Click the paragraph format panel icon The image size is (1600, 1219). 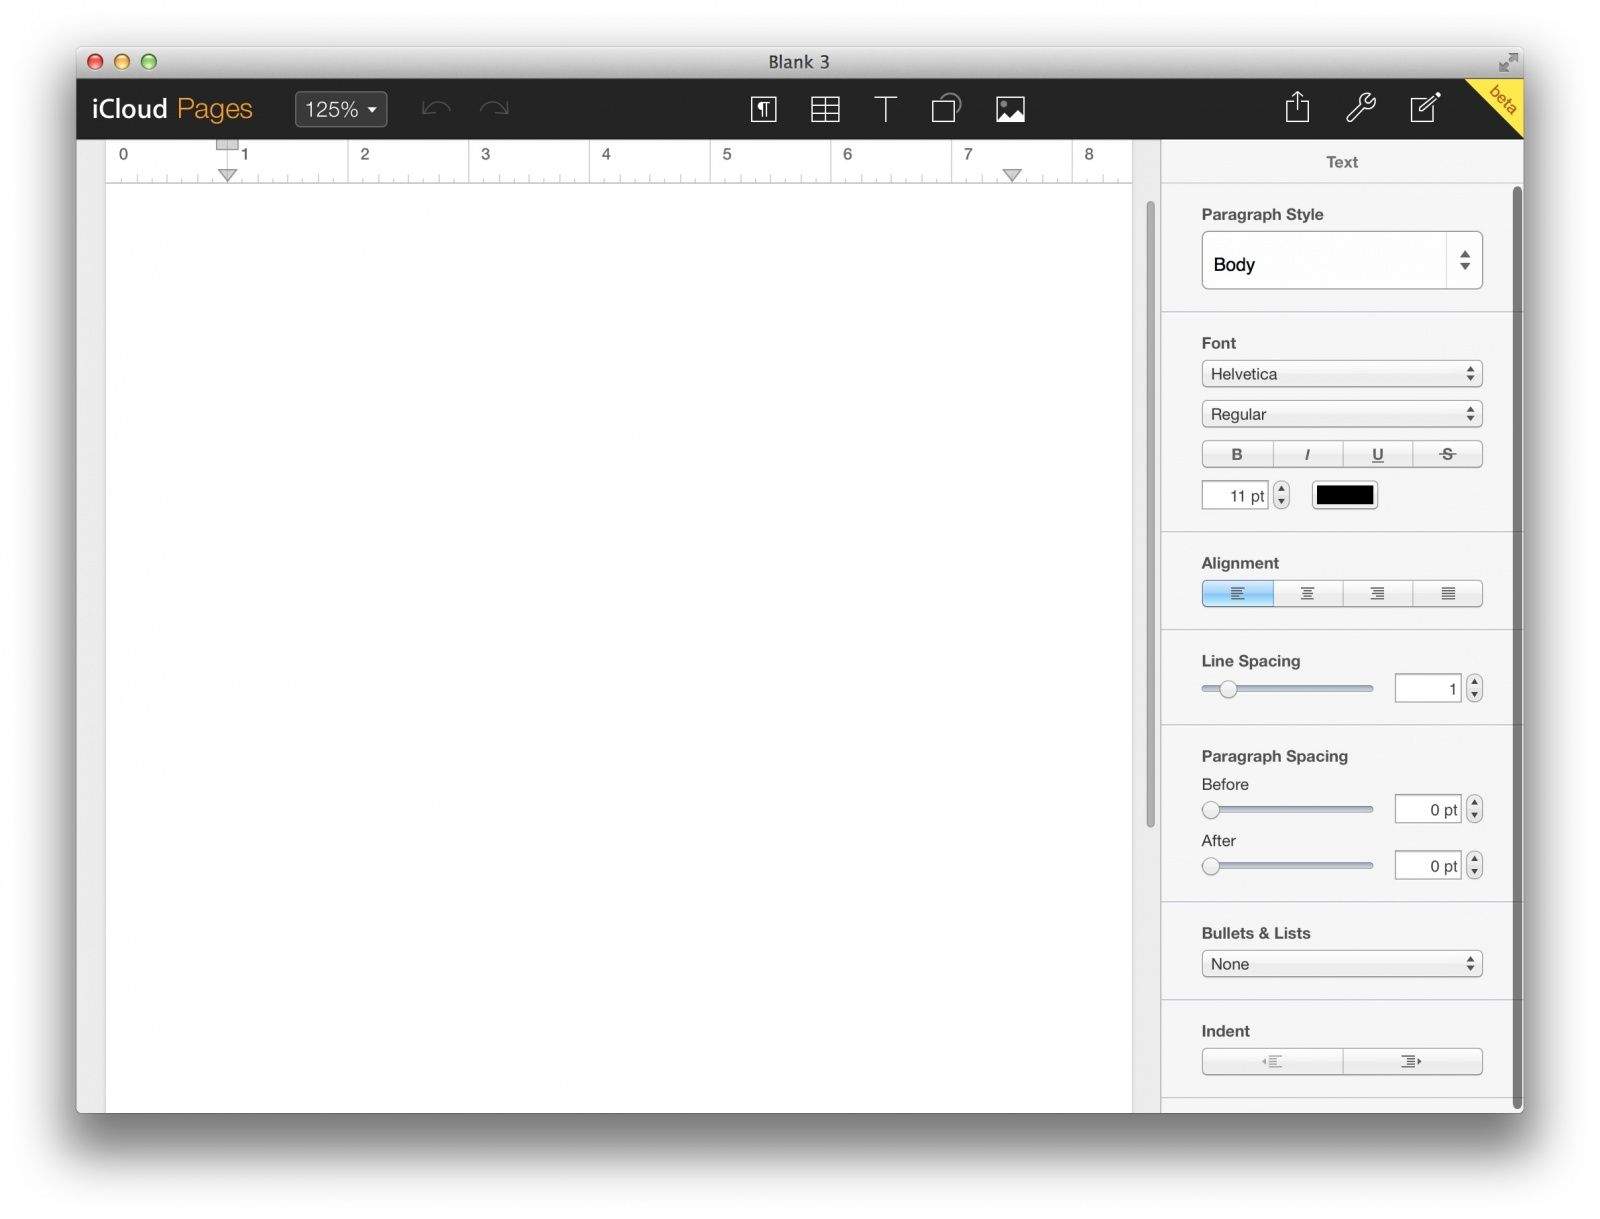(x=763, y=109)
